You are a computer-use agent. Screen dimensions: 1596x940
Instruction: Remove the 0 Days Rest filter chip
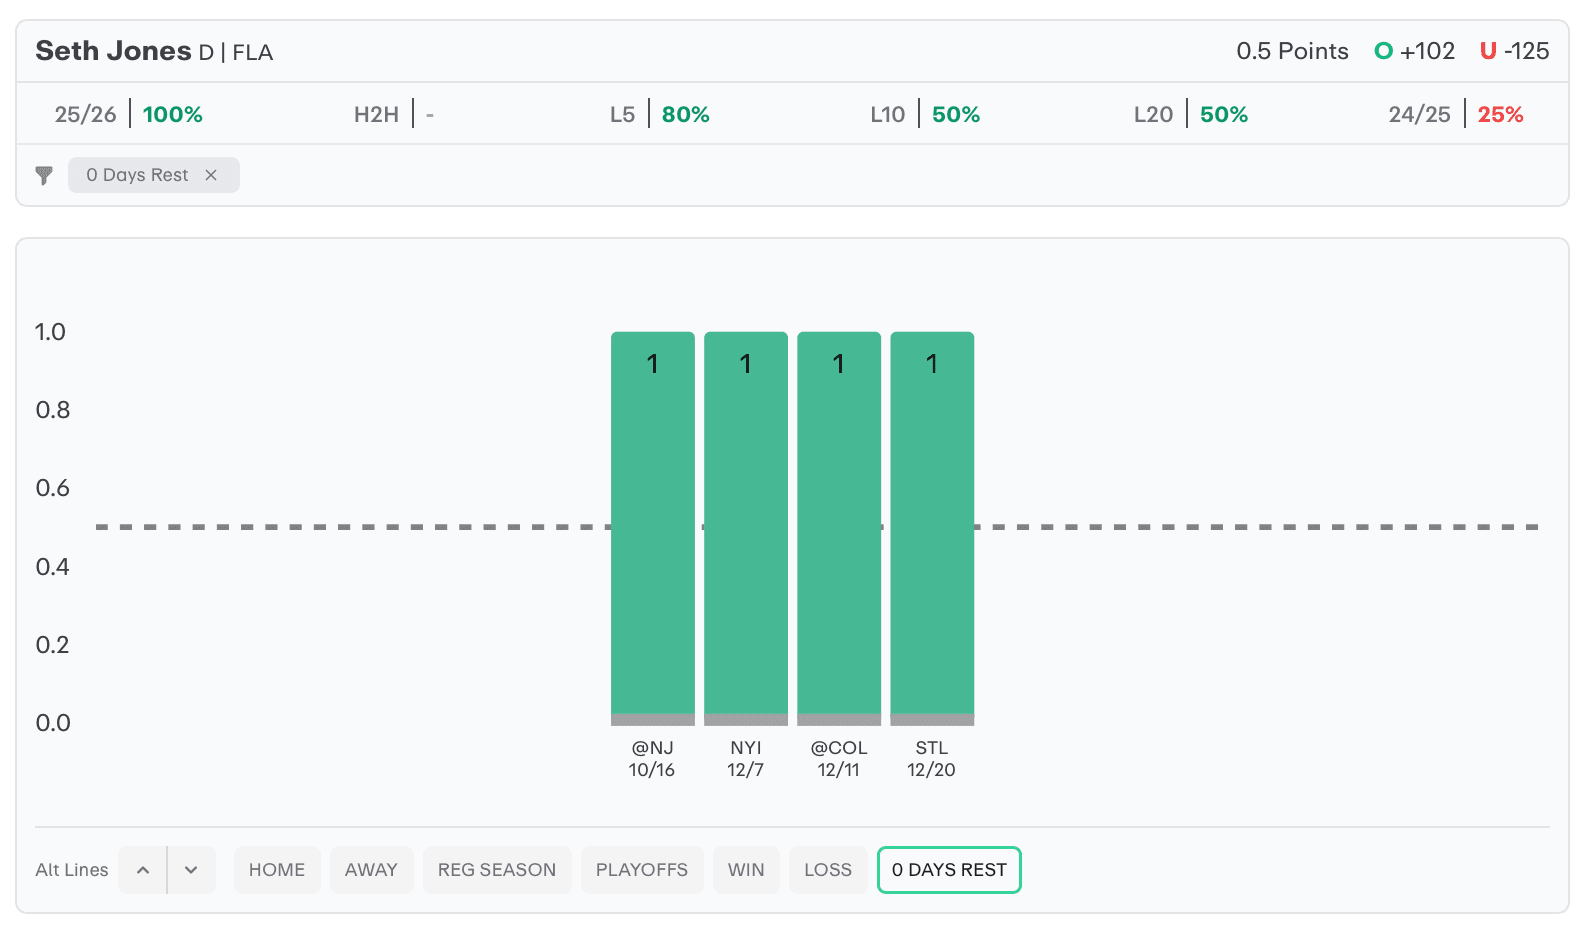[x=211, y=175]
